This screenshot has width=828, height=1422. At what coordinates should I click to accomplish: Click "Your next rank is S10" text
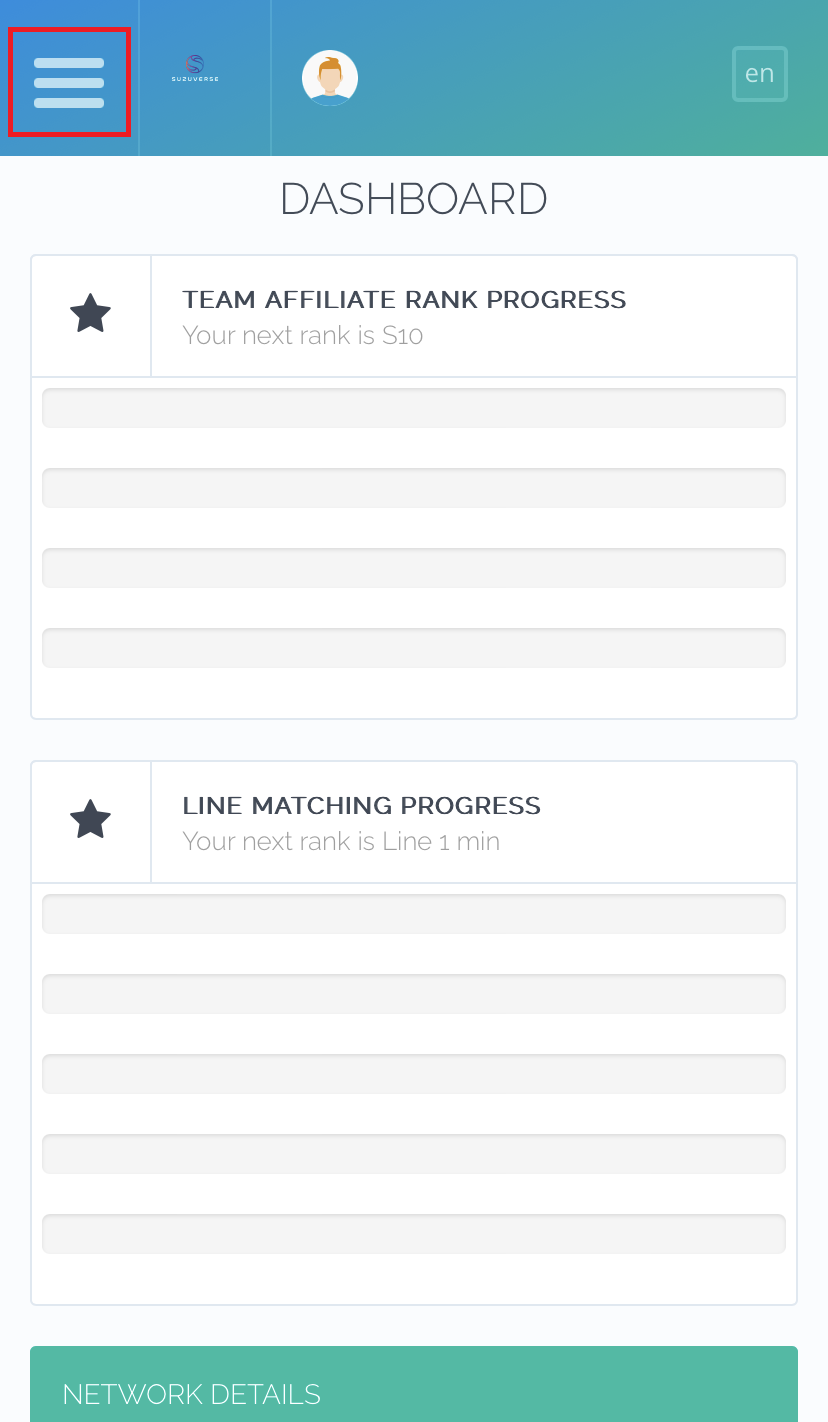(302, 335)
